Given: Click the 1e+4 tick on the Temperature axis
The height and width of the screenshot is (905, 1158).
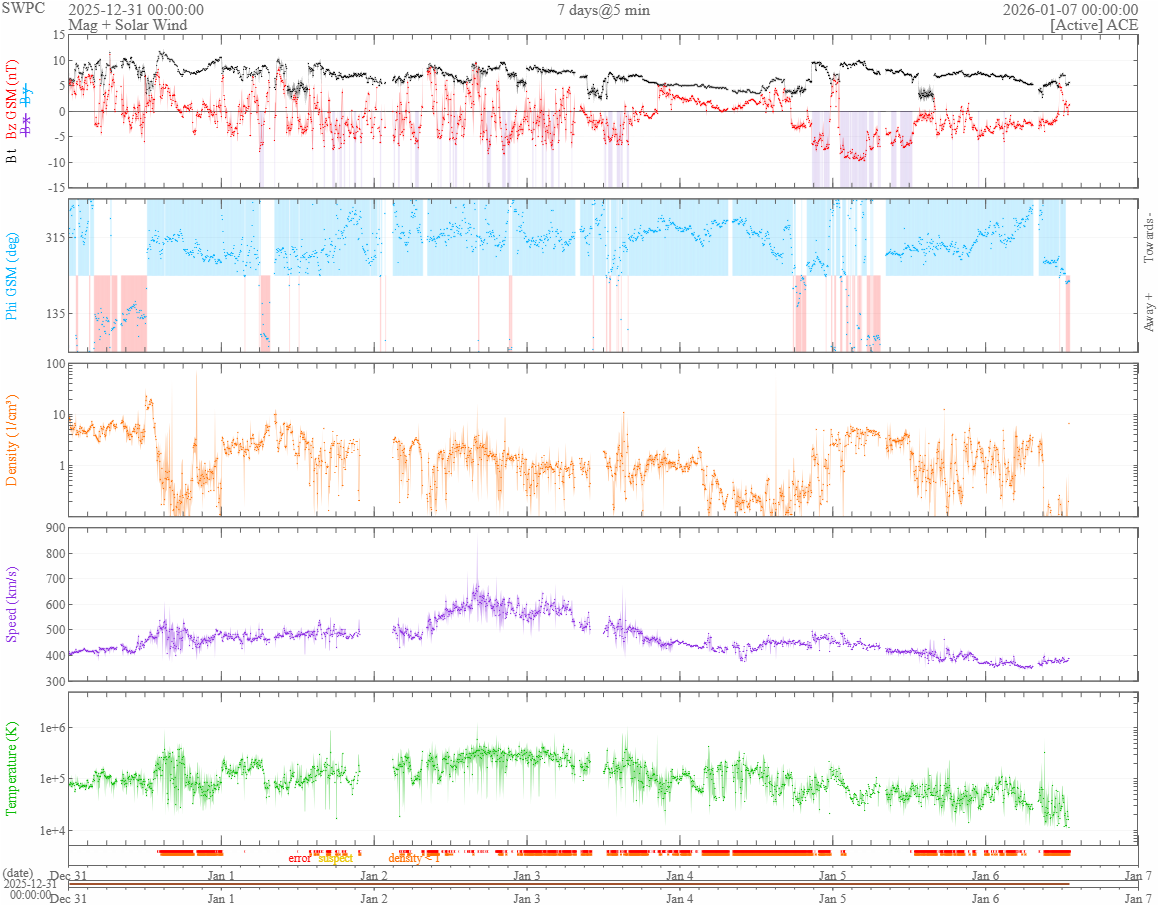Looking at the screenshot, I should pos(52,831).
